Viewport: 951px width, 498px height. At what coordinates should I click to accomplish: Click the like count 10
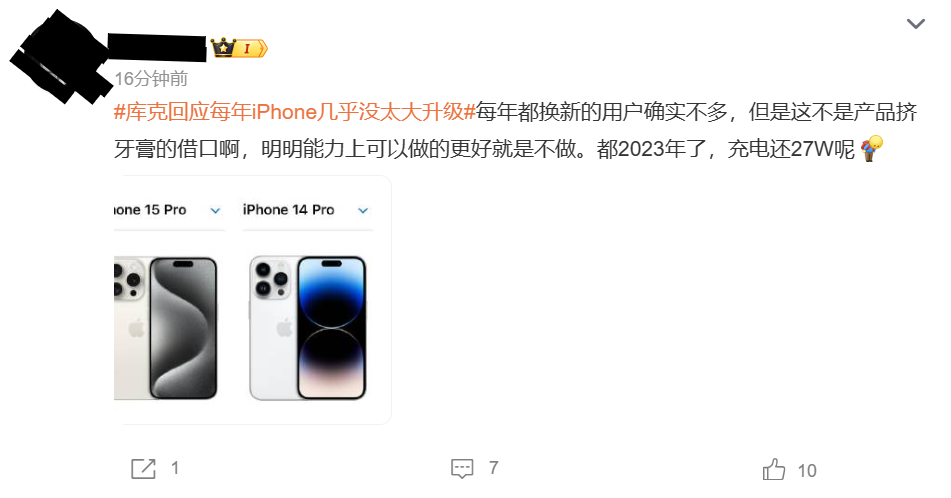[807, 471]
